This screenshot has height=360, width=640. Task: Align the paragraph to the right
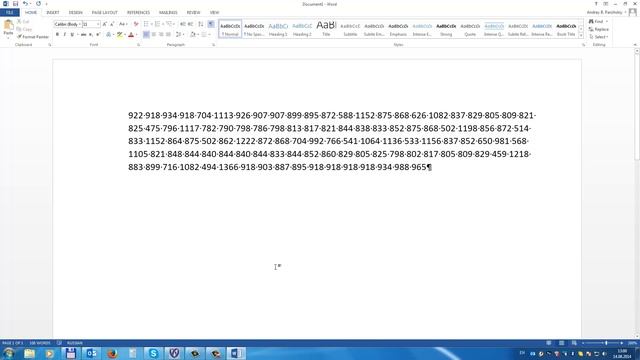[x=161, y=35]
